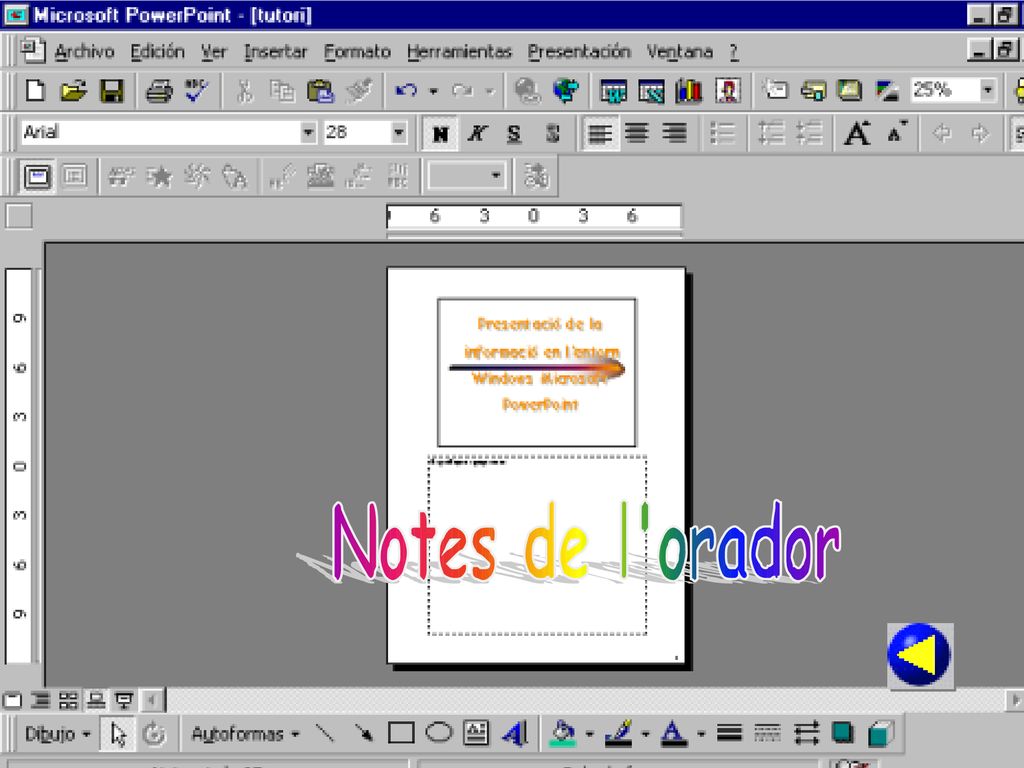Click the Format Painter brush icon
Image resolution: width=1024 pixels, height=768 pixels.
coord(359,91)
